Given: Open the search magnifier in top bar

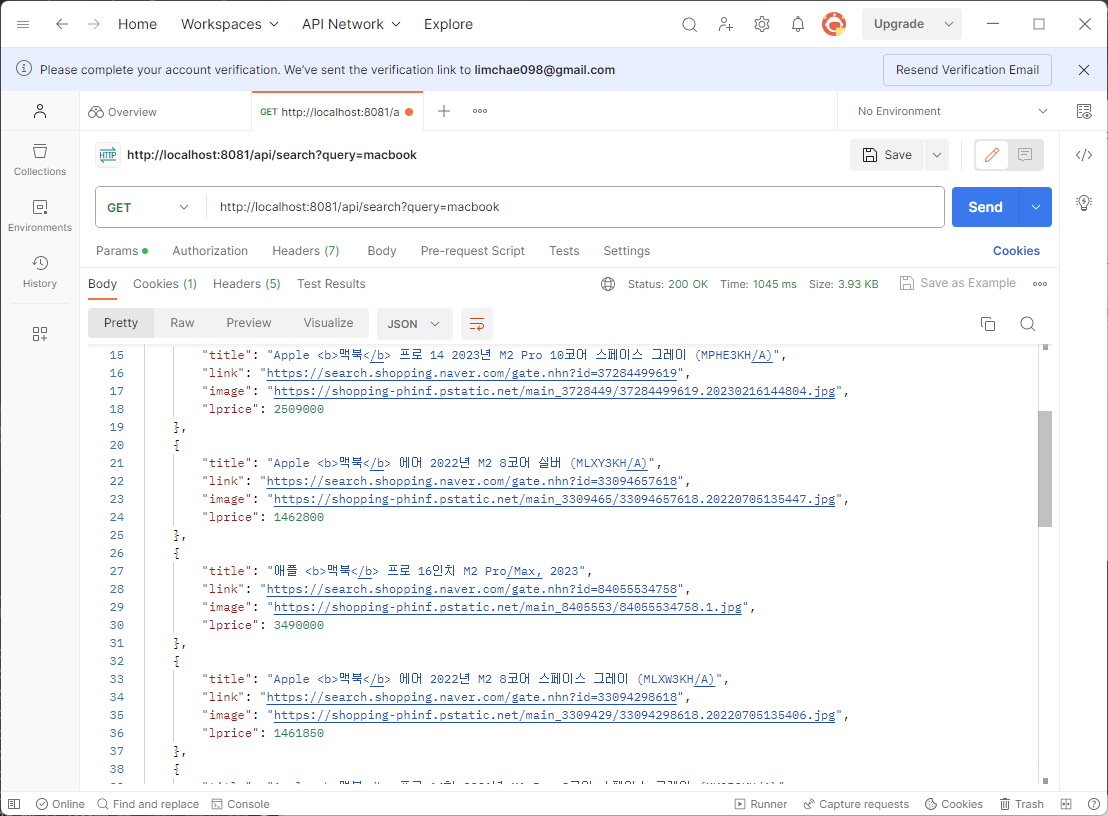Looking at the screenshot, I should coord(690,25).
